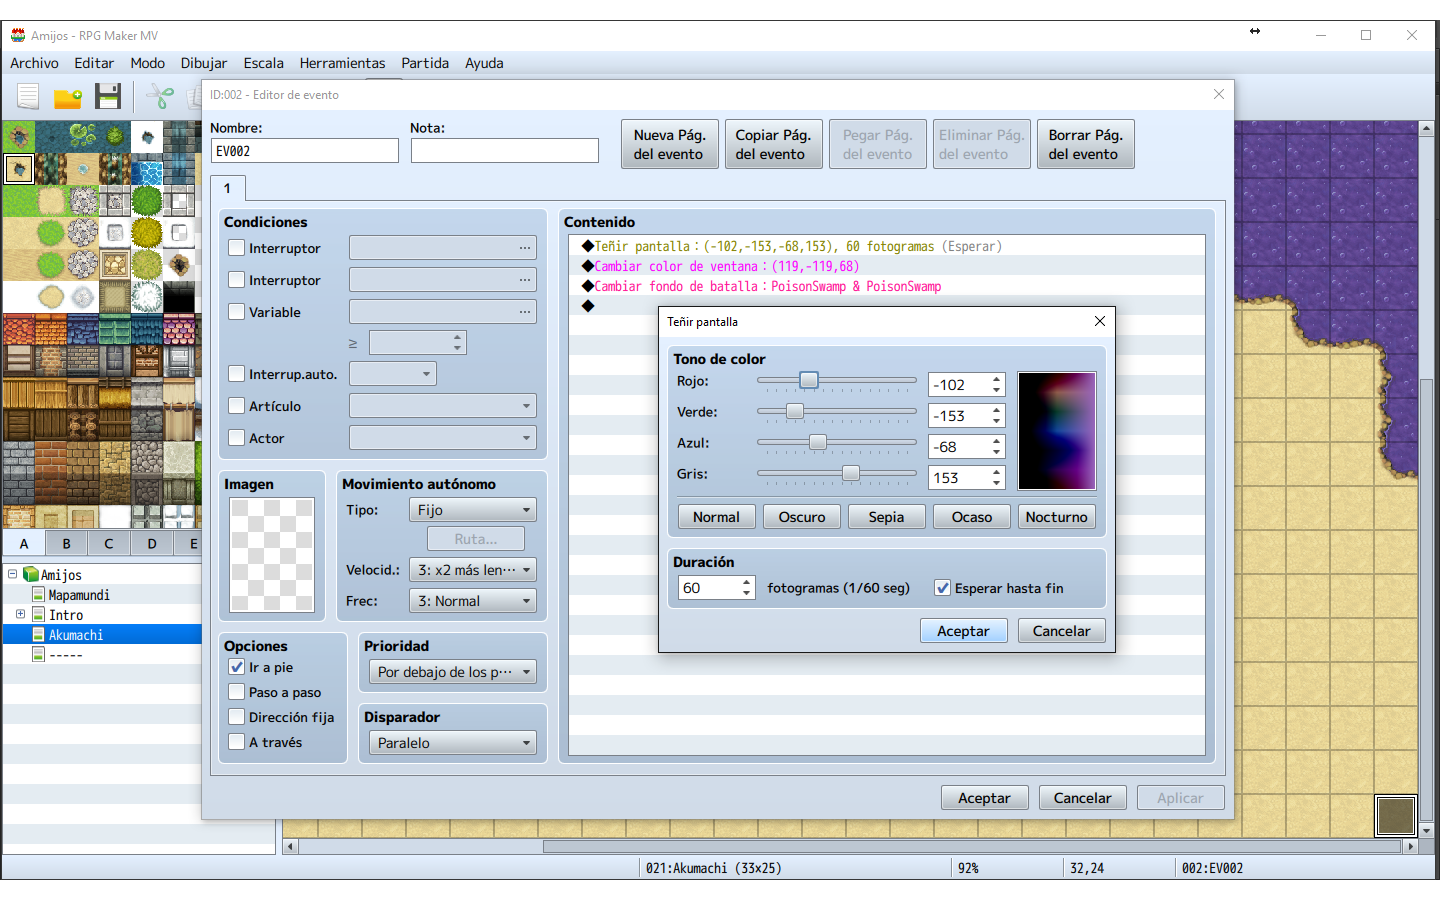Apply the Nocturno color preset

(x=1057, y=517)
